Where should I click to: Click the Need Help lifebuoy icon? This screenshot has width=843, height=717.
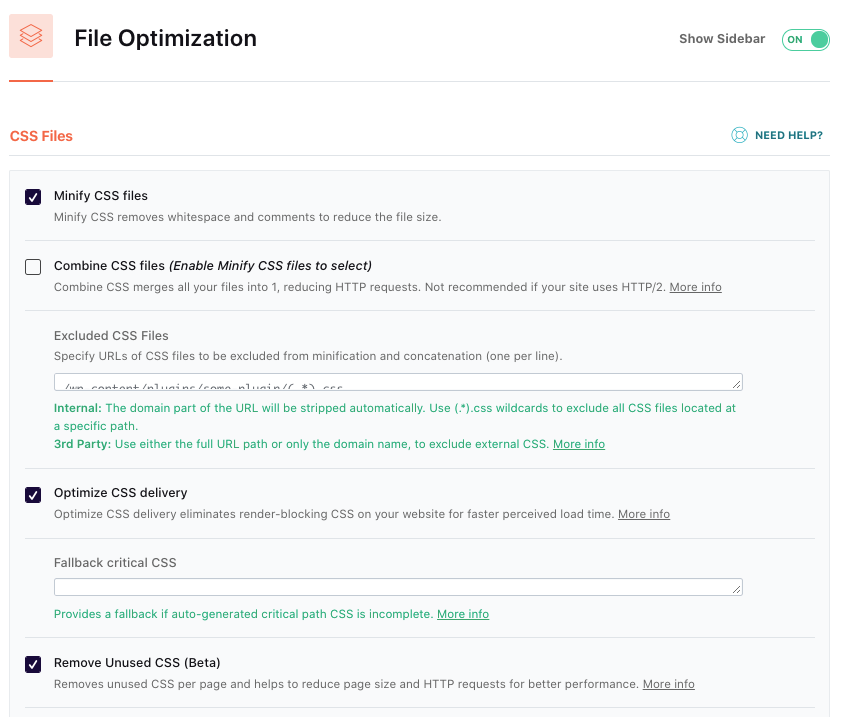coord(739,135)
